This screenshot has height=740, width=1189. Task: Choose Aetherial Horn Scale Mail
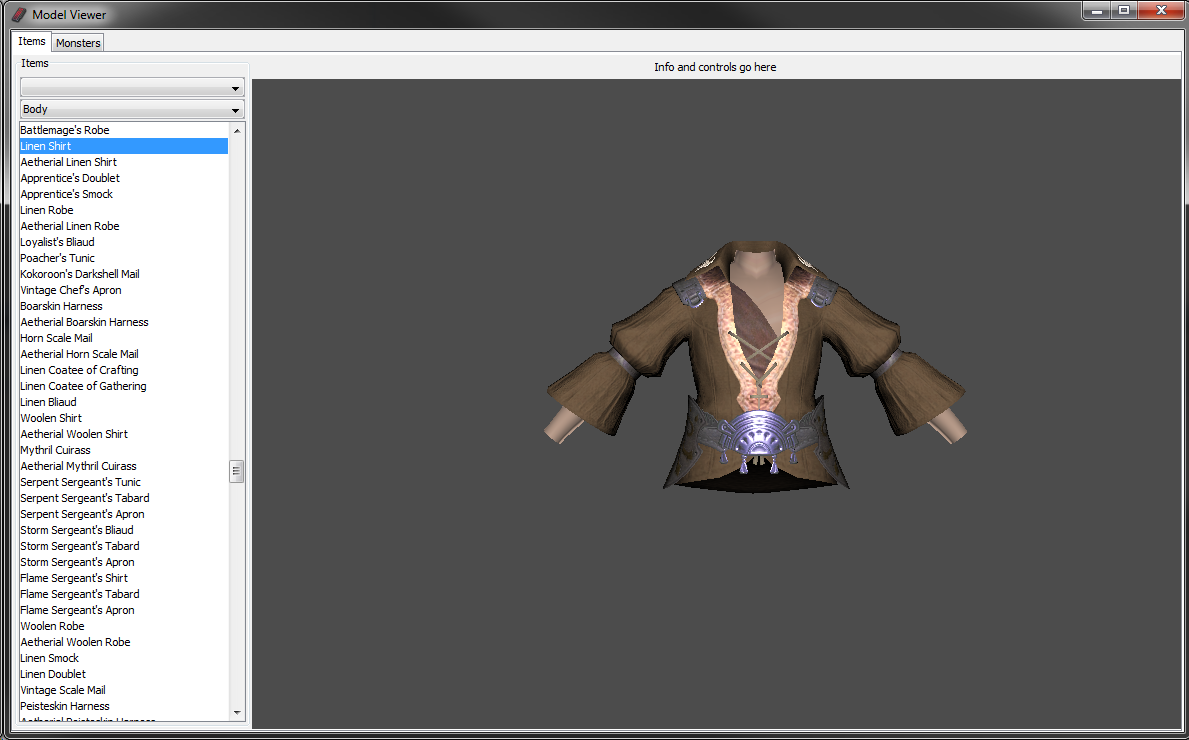click(124, 354)
